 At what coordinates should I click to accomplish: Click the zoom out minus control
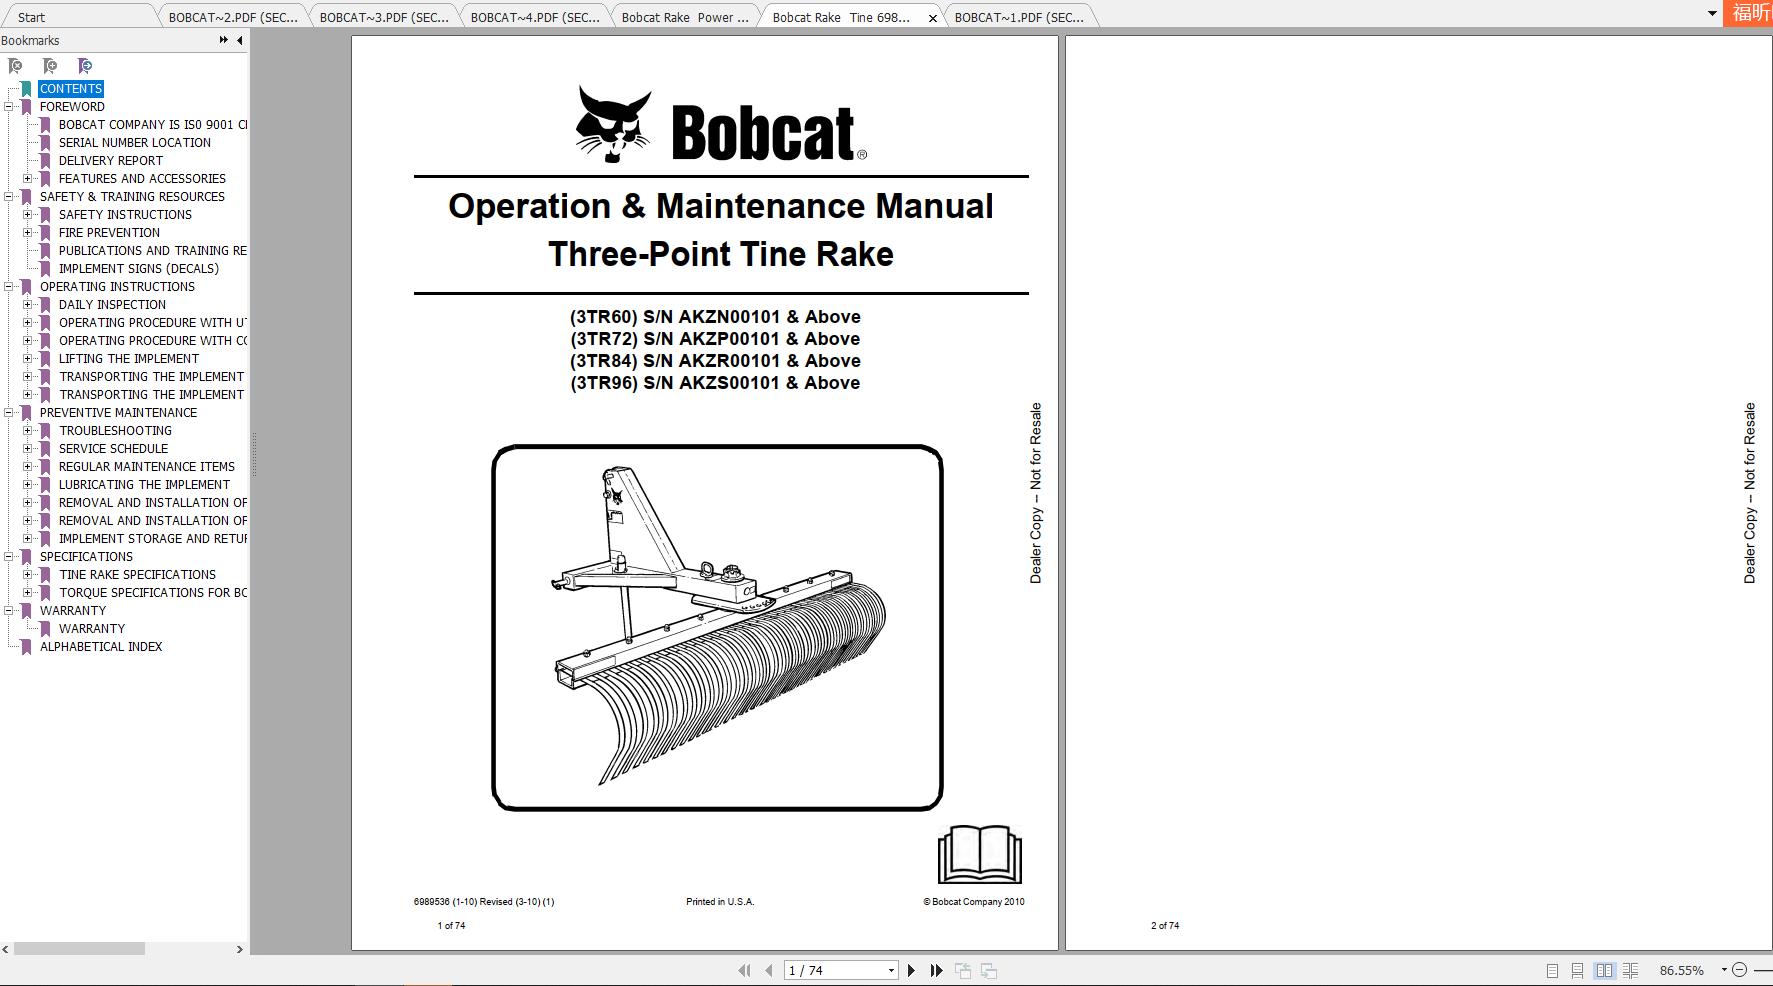[1741, 970]
